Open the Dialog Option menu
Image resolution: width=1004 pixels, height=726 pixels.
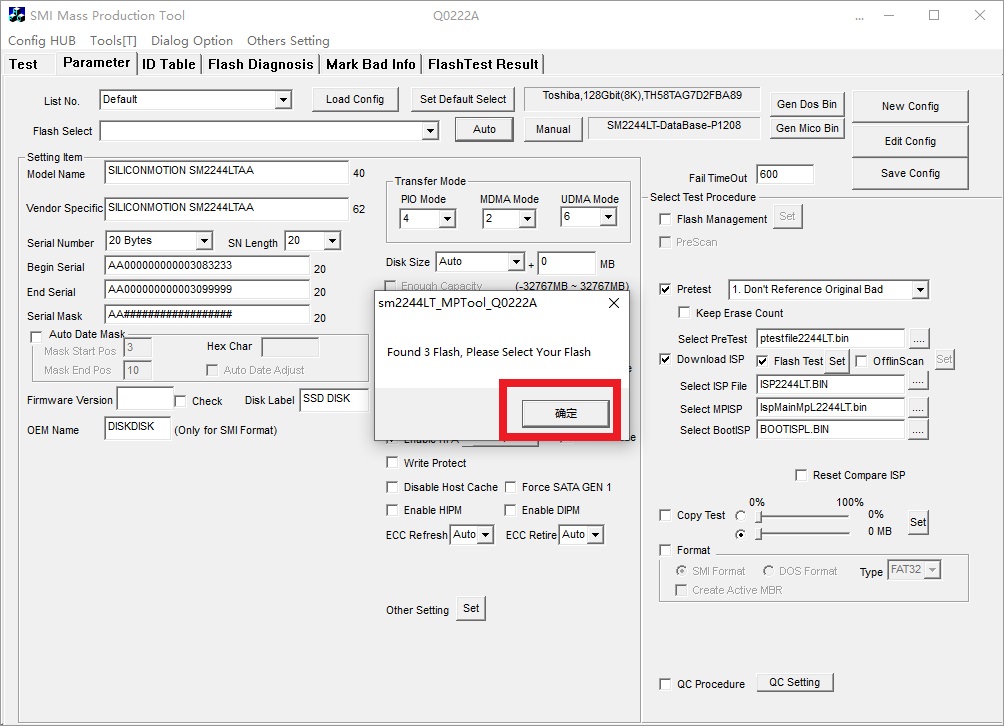(192, 41)
